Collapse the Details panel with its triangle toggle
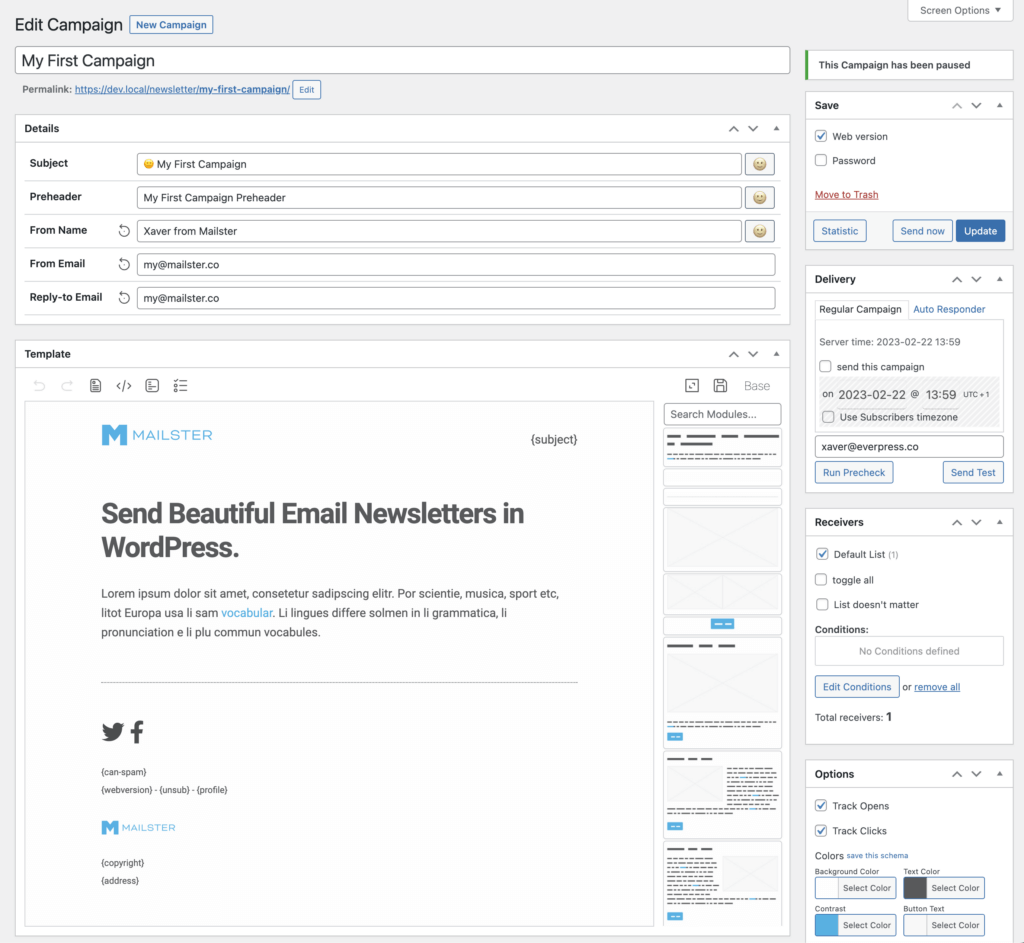The height and width of the screenshot is (943, 1024). (776, 129)
